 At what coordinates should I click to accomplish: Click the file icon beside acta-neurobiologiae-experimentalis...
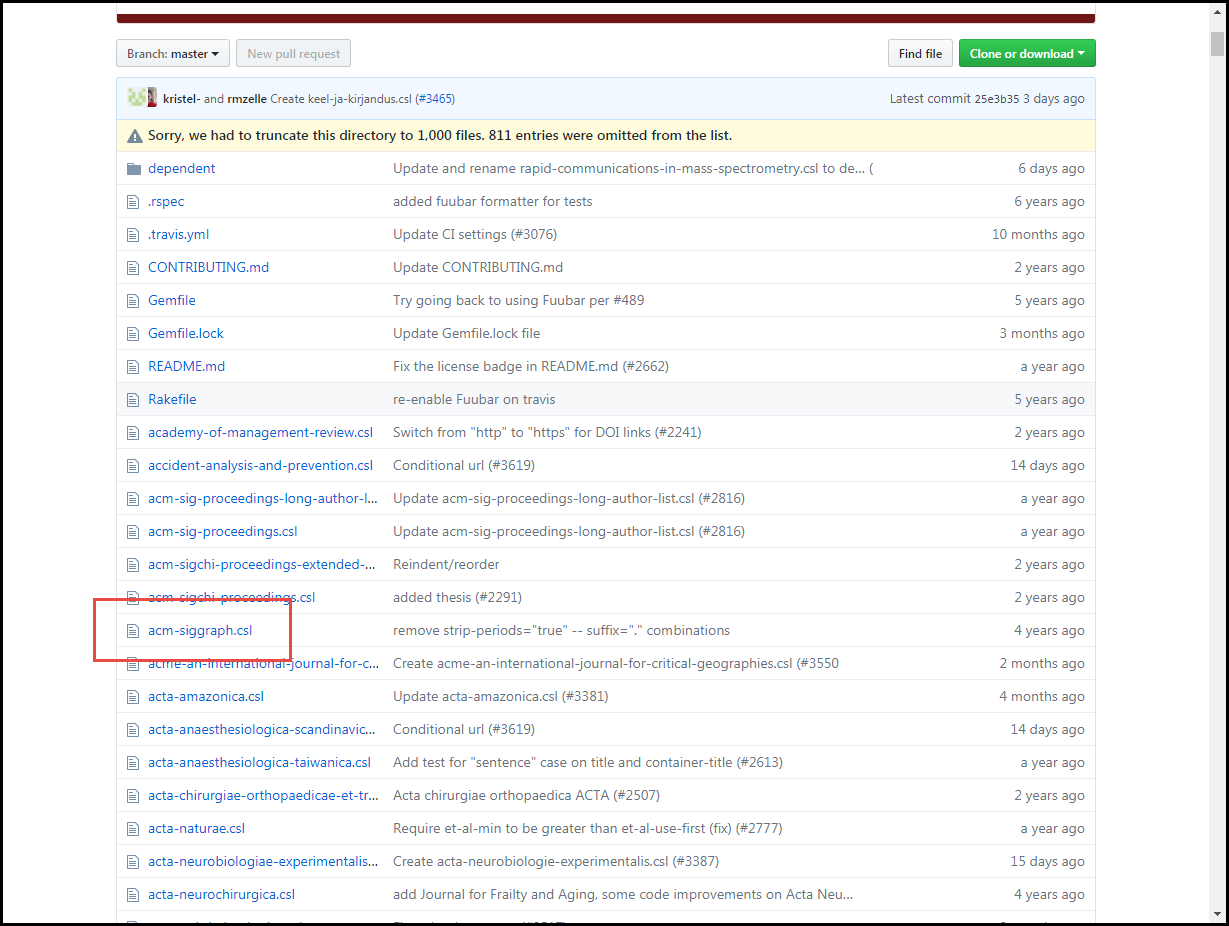[x=133, y=861]
